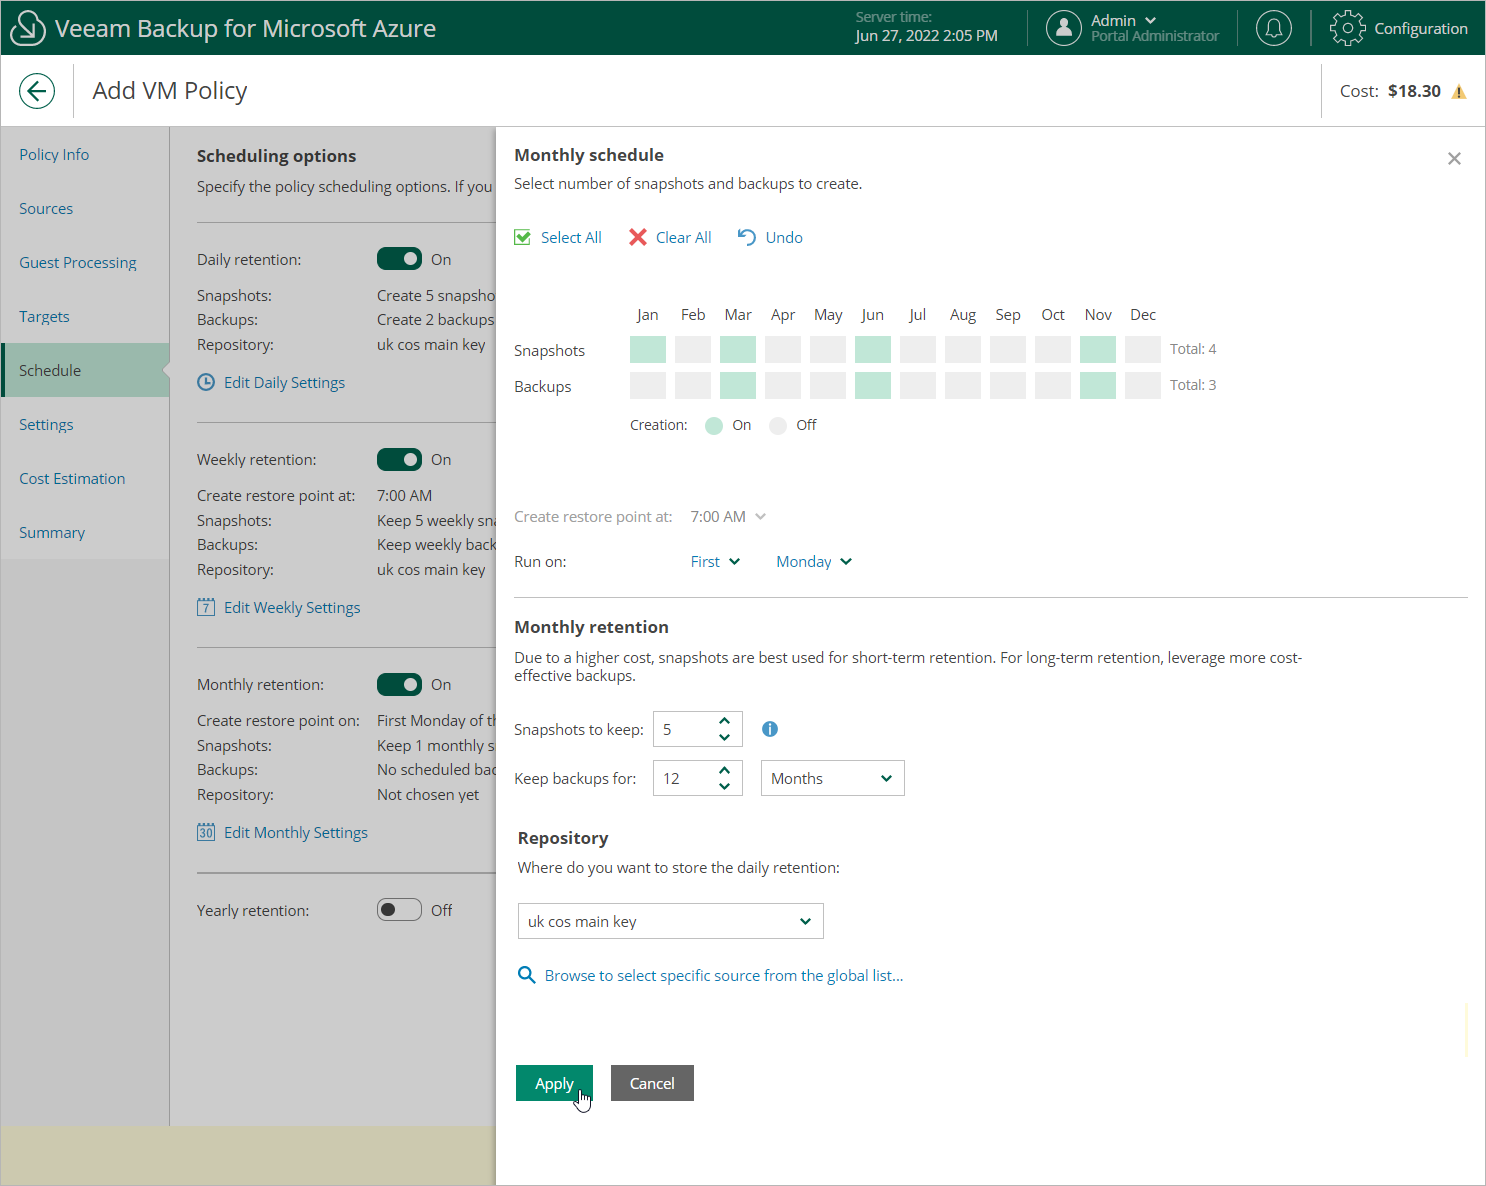Open Browse to select specific source link

tap(724, 975)
